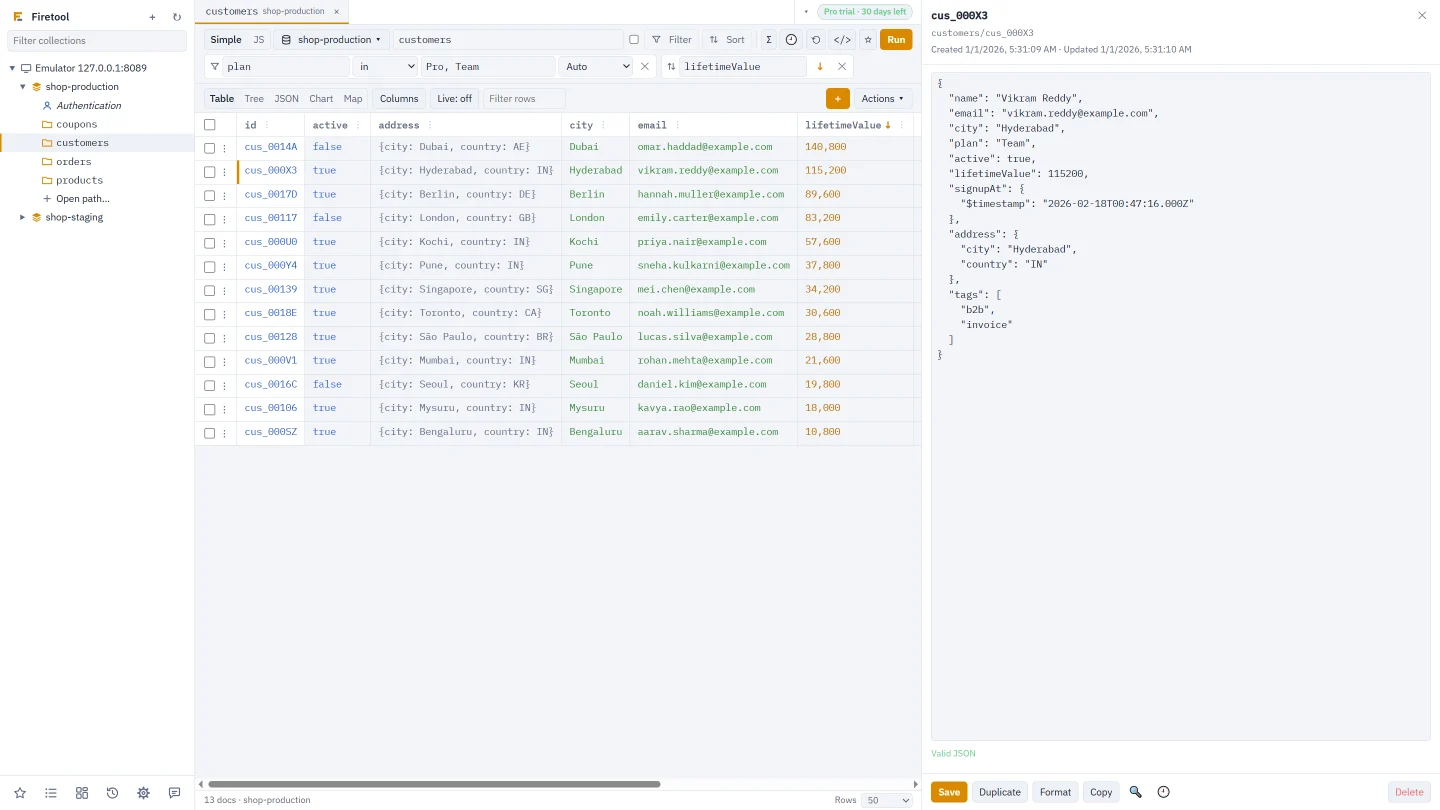The height and width of the screenshot is (810, 1440).
Task: Click the clock icon in the document panel footer
Action: point(1163,792)
